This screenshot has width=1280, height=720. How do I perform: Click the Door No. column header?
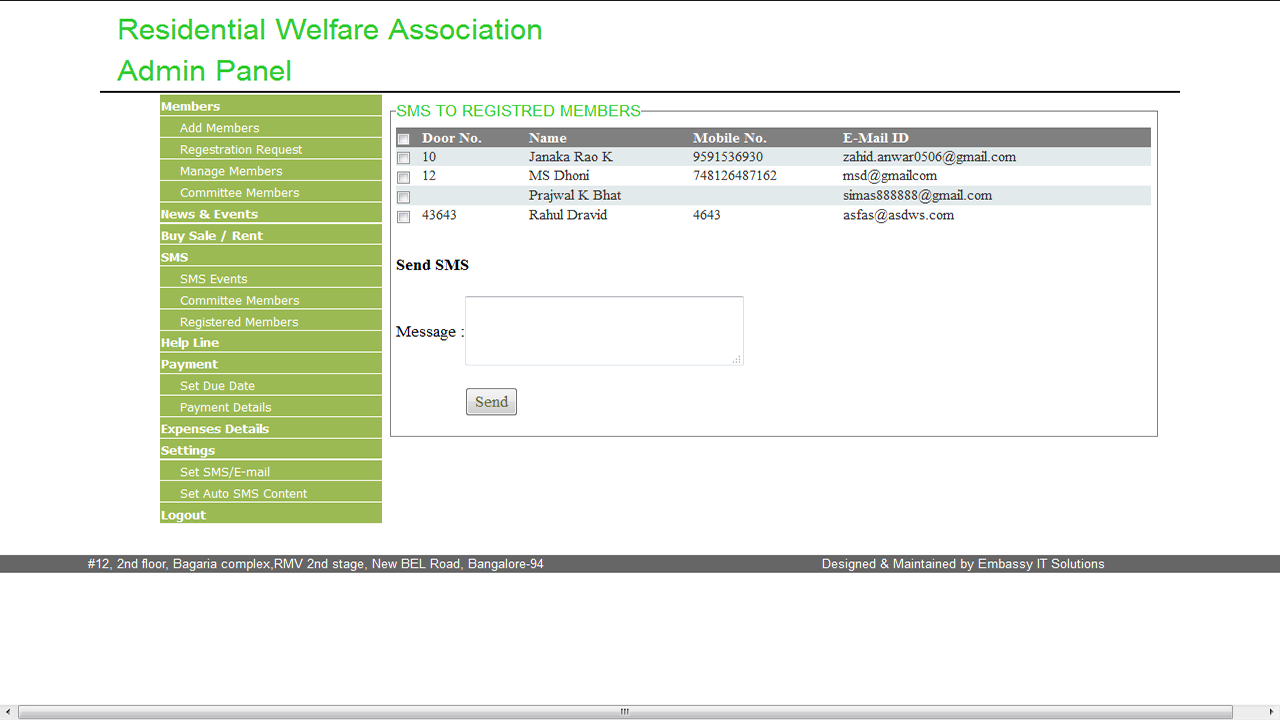pyautogui.click(x=452, y=138)
